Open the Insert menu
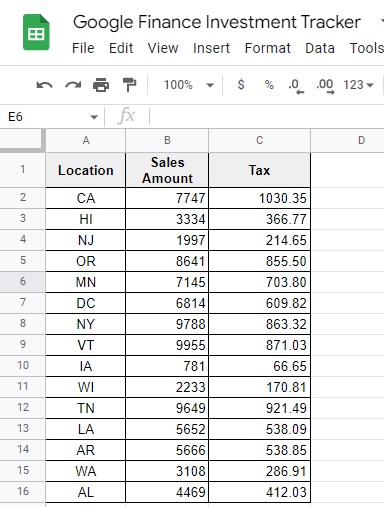 click(x=211, y=48)
